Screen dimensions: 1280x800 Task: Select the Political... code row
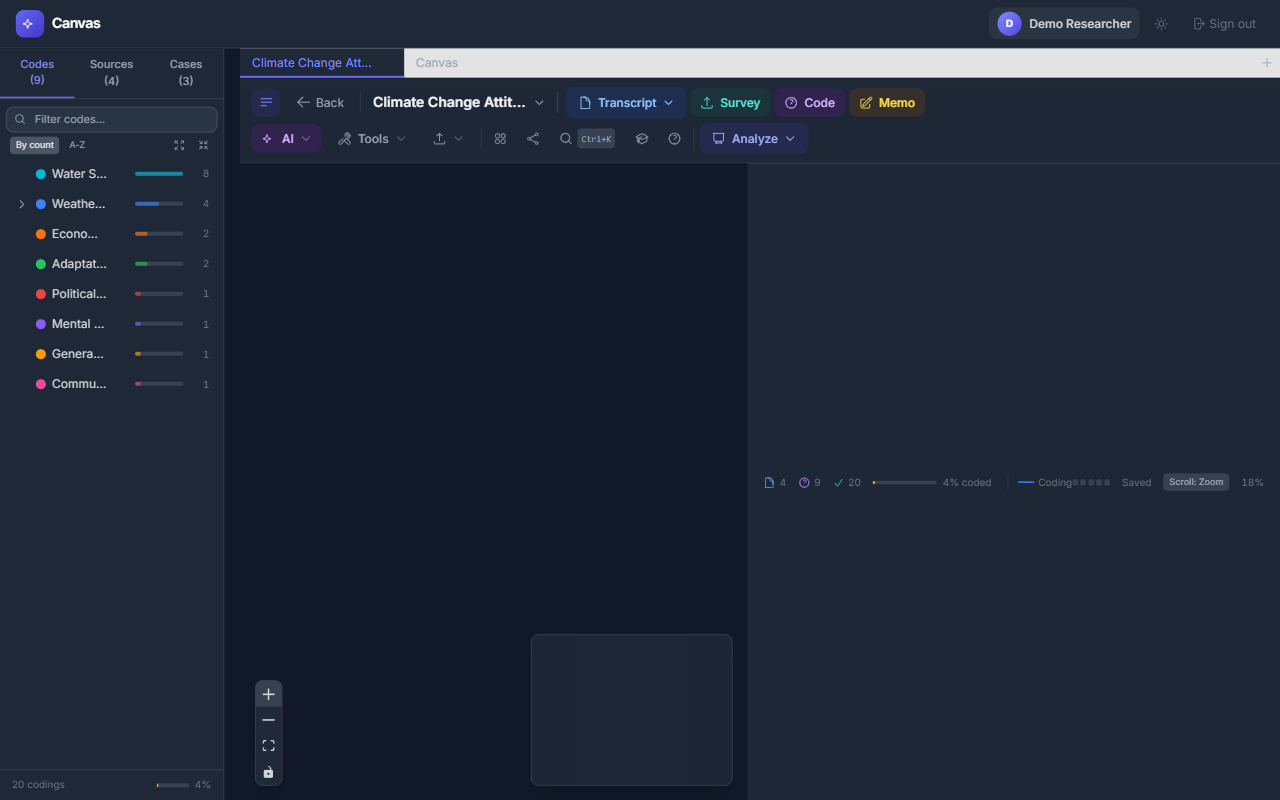click(112, 294)
